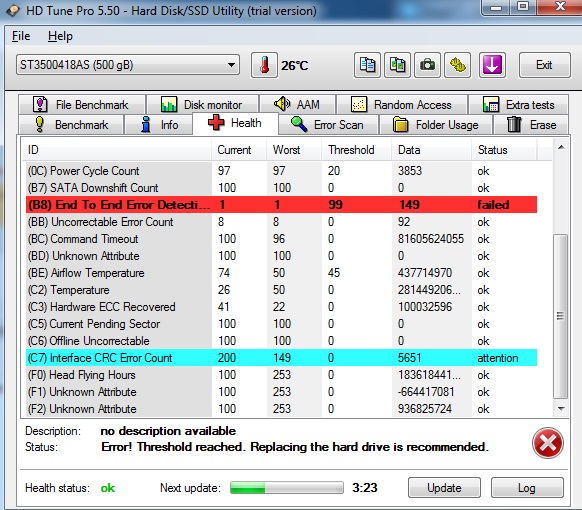The image size is (582, 510).
Task: Select the Info tab
Action: pyautogui.click(x=158, y=125)
